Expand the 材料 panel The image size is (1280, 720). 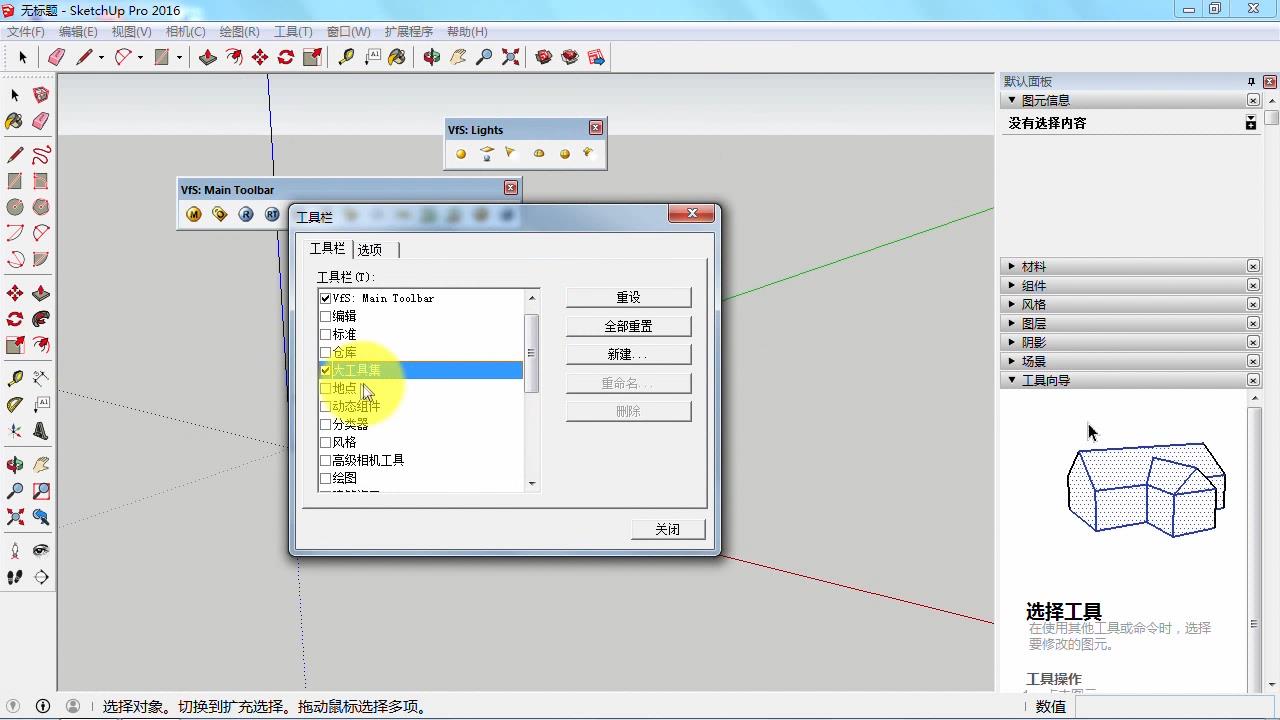pyautogui.click(x=1012, y=266)
